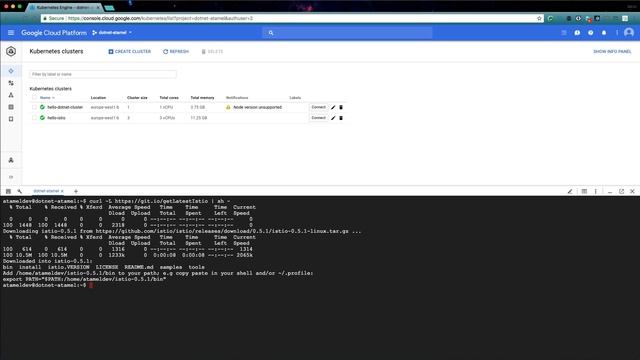Delete hello-istio cluster using its trash icon
640x360 pixels.
(x=341, y=118)
